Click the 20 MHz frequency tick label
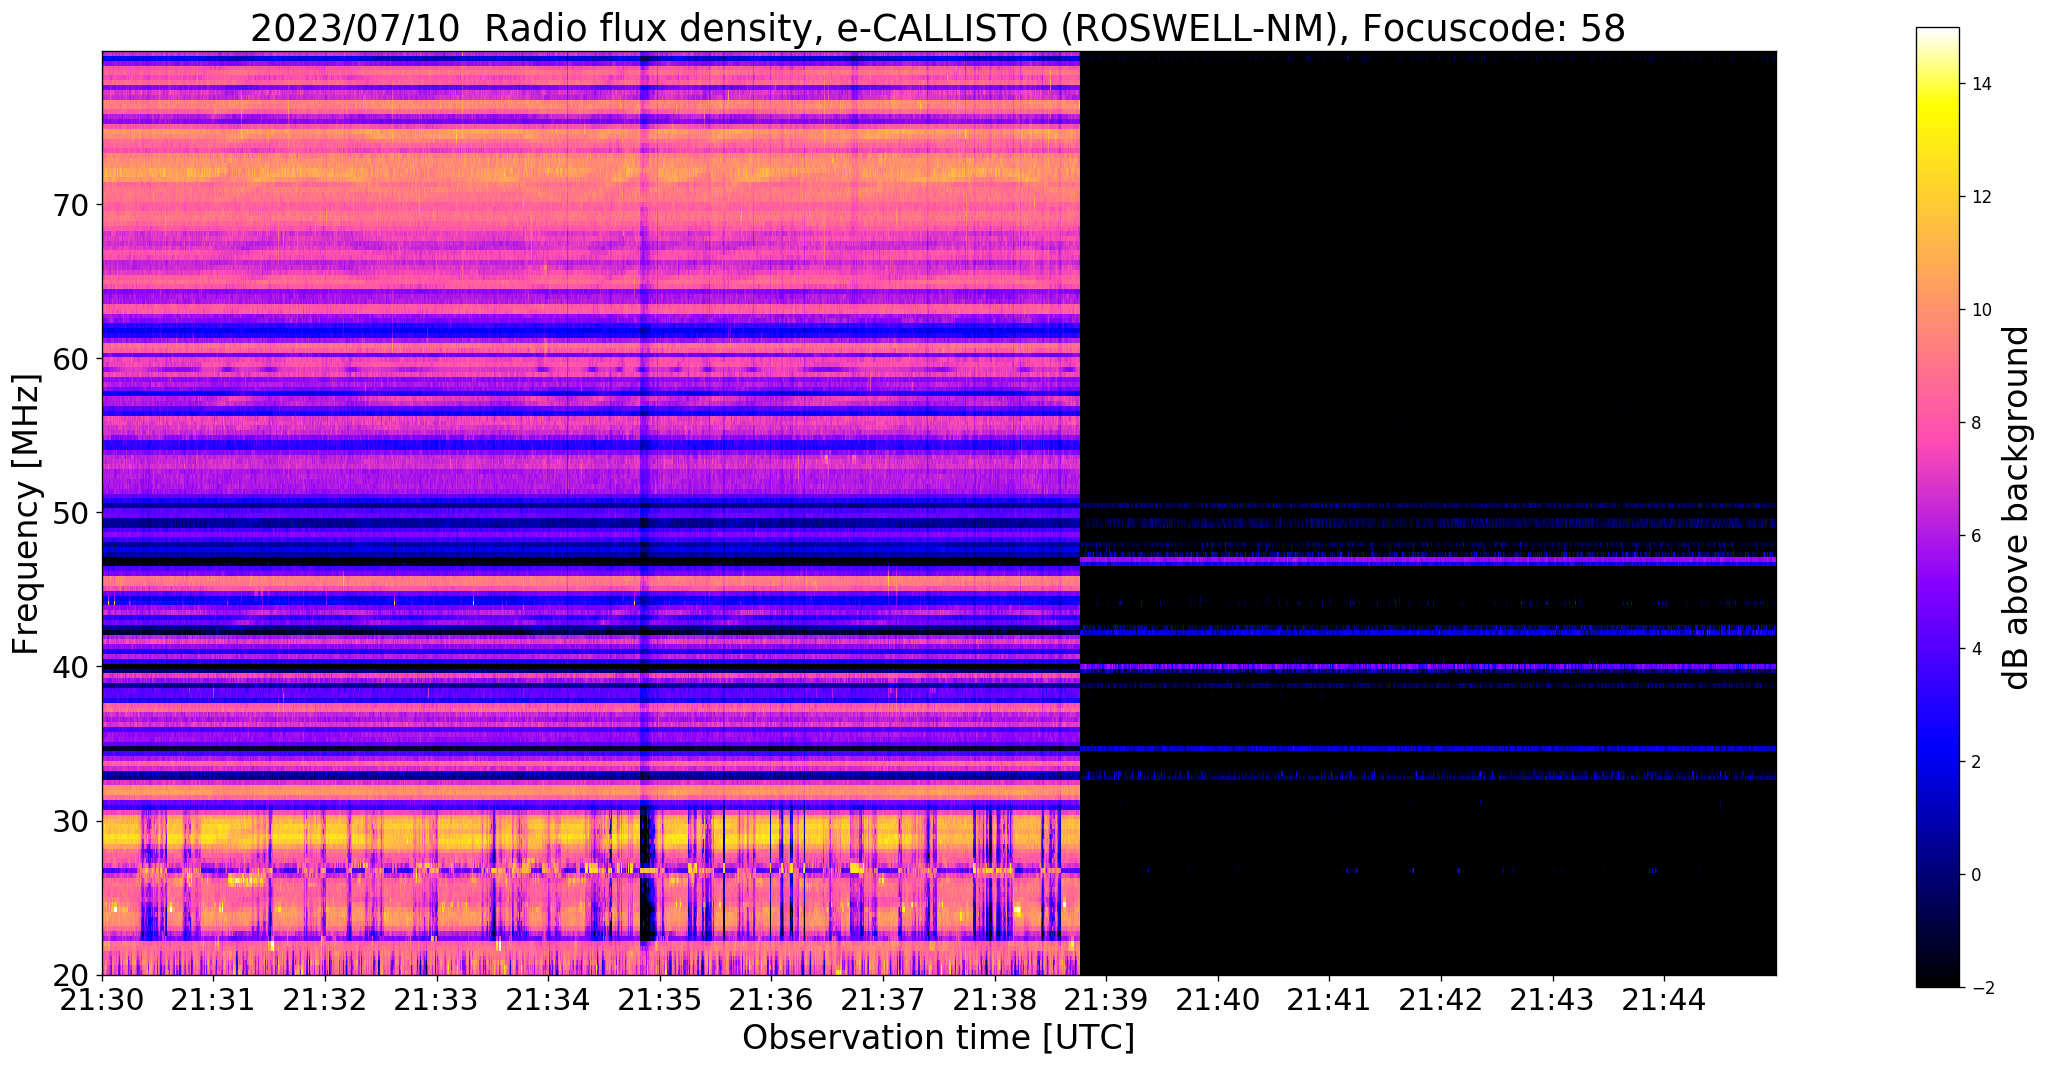This screenshot has height=1067, width=2047. 69,975
